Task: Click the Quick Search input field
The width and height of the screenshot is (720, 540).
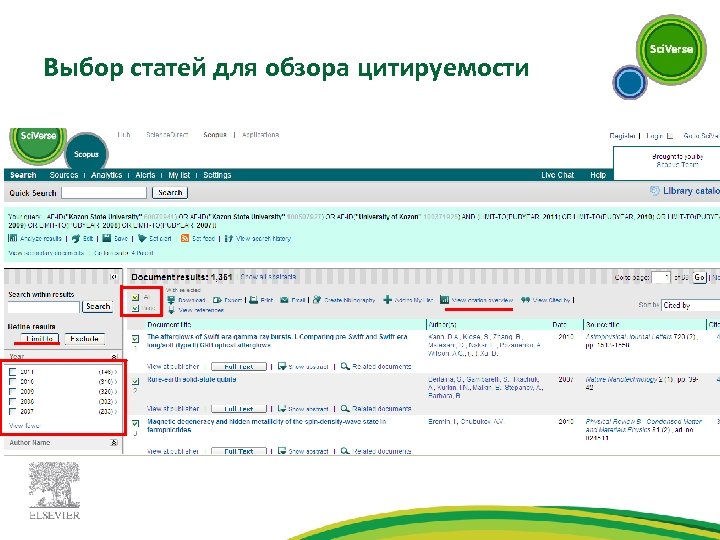Action: (104, 193)
